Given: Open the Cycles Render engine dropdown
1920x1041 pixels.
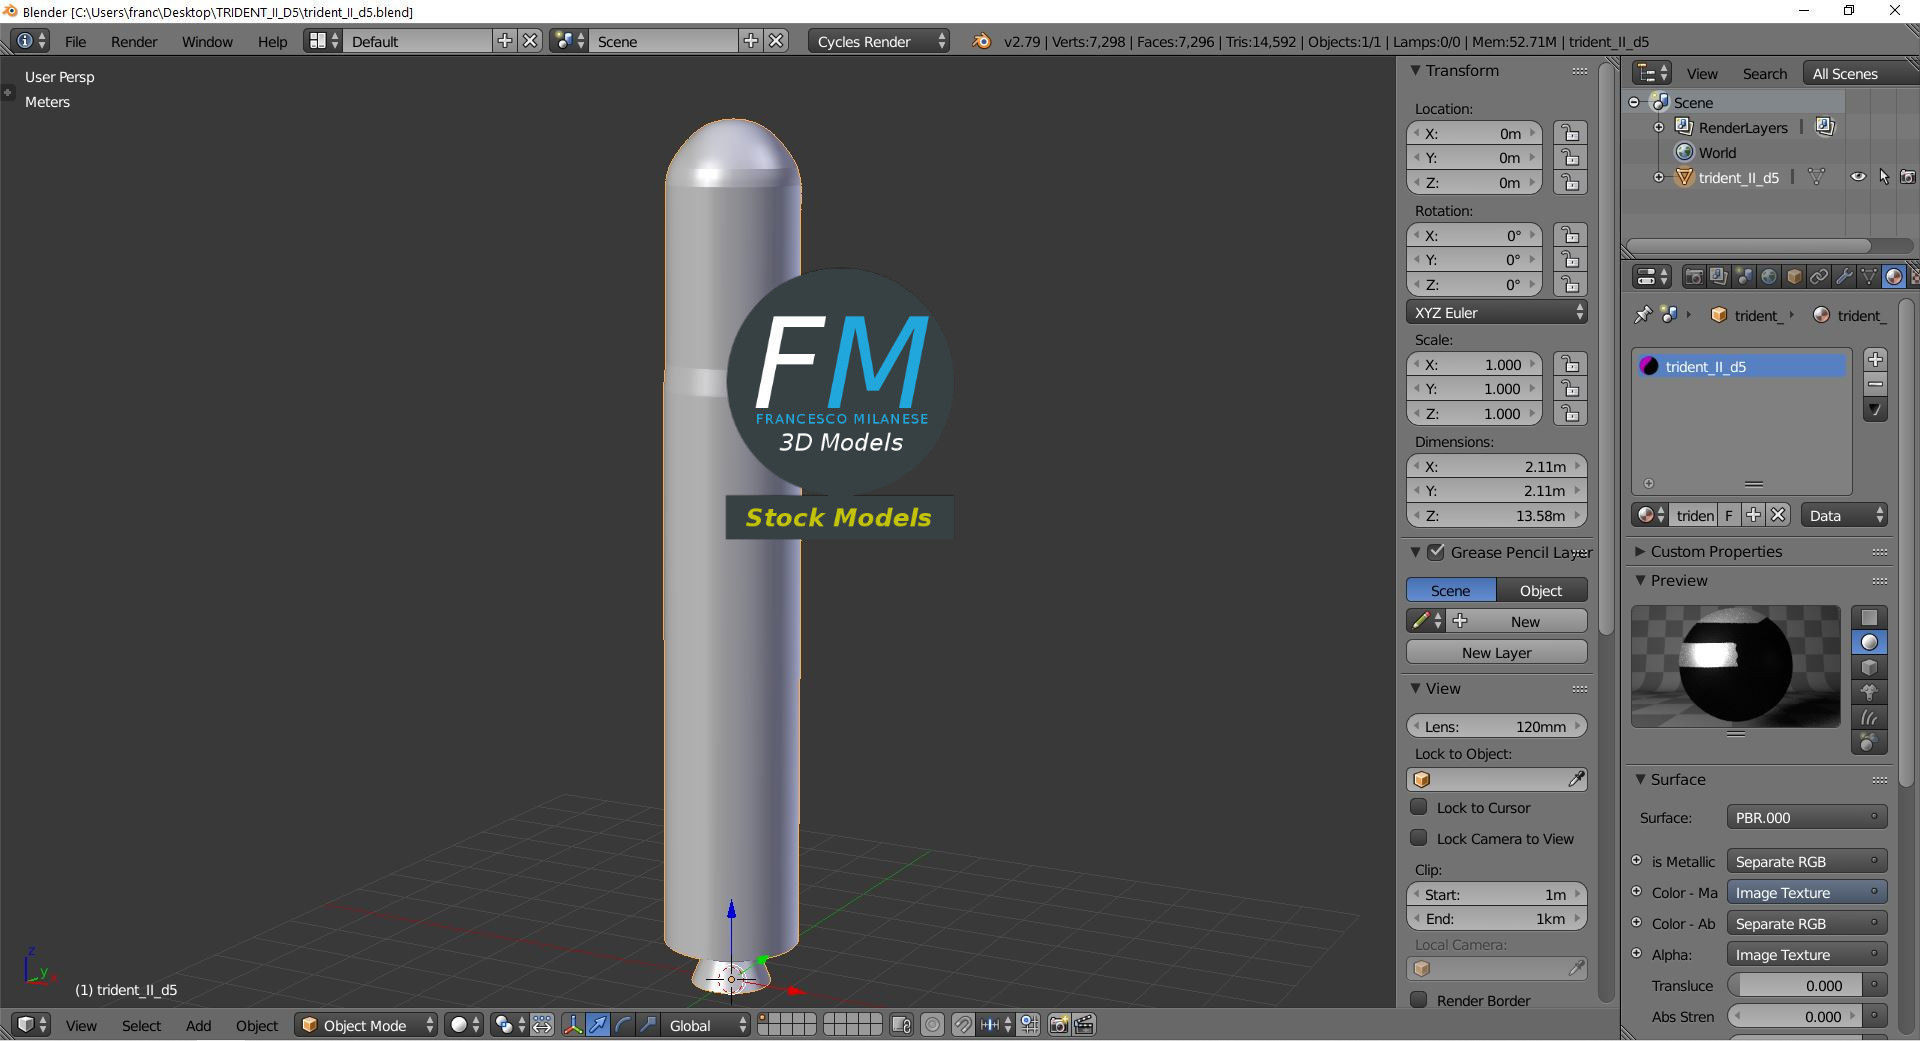Looking at the screenshot, I should tap(878, 41).
